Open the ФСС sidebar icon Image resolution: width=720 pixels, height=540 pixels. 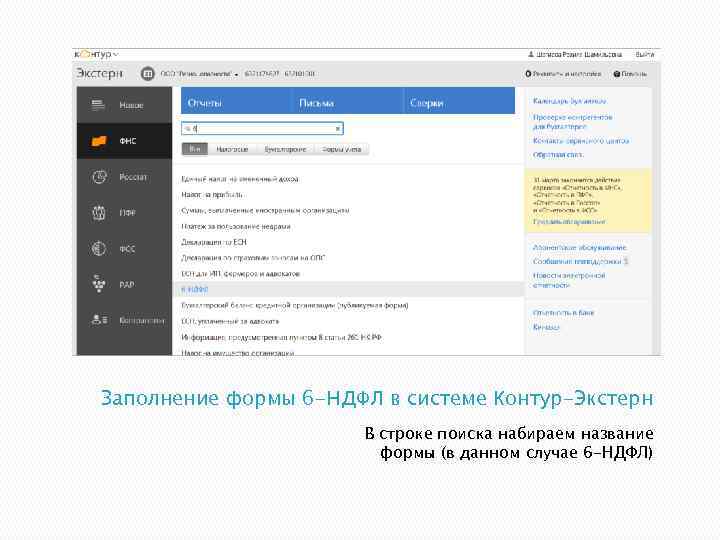pyautogui.click(x=99, y=248)
